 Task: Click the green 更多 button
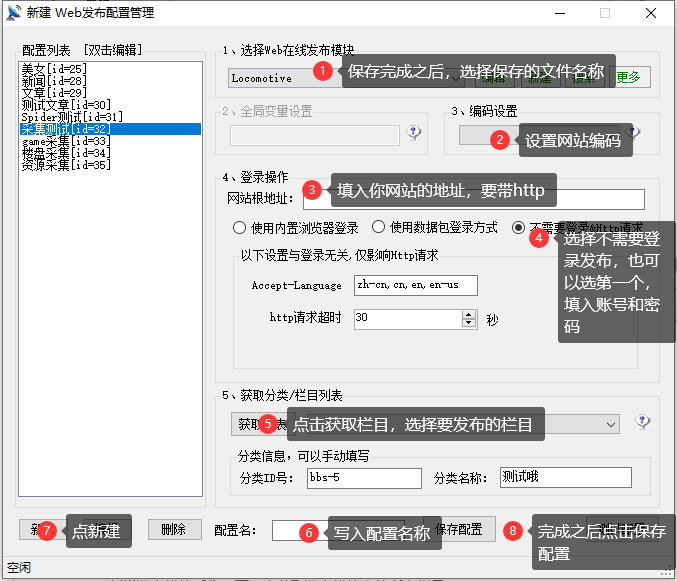tap(629, 77)
